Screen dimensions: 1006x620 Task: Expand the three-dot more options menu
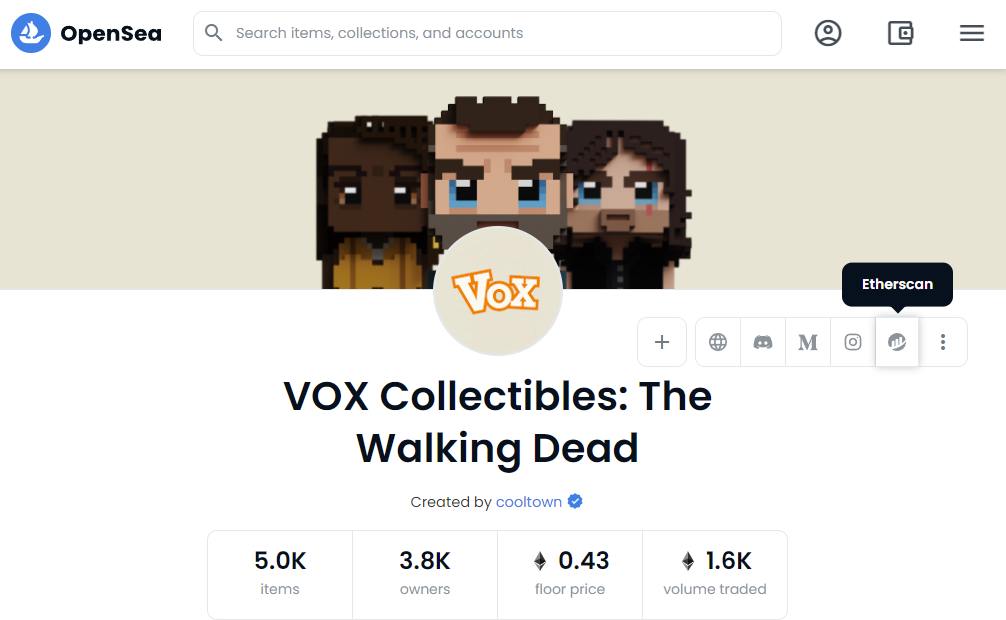pyautogui.click(x=942, y=342)
